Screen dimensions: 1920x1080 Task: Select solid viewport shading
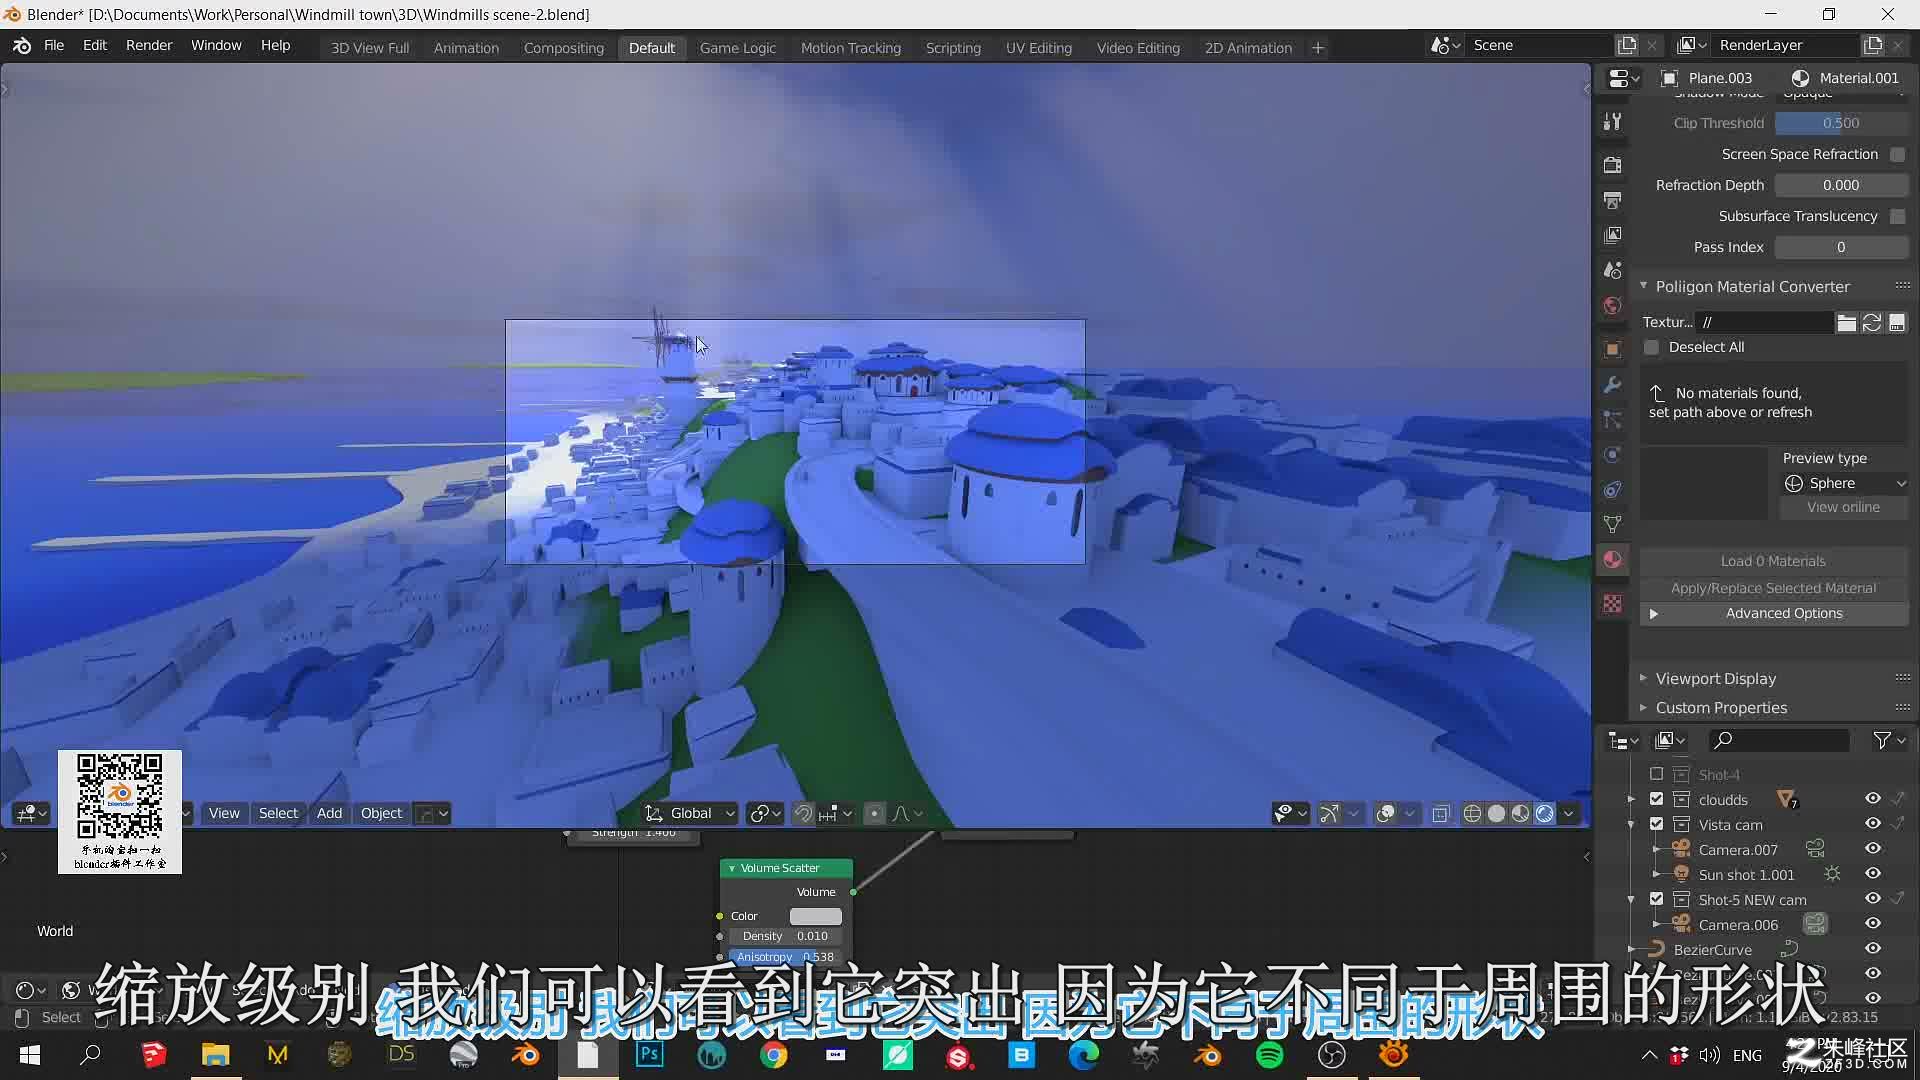tap(1496, 813)
